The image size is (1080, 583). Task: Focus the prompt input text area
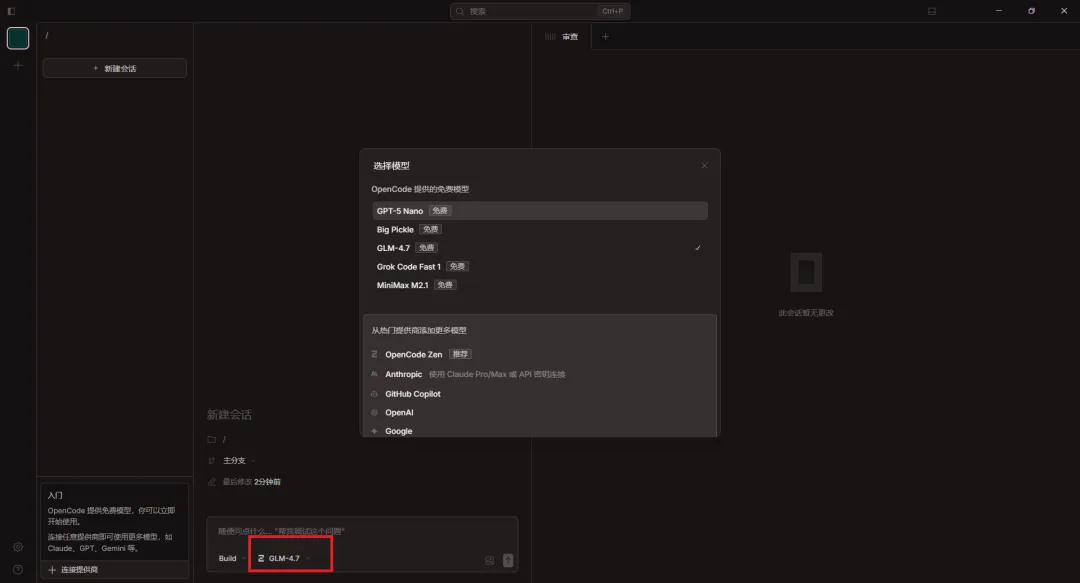[362, 531]
